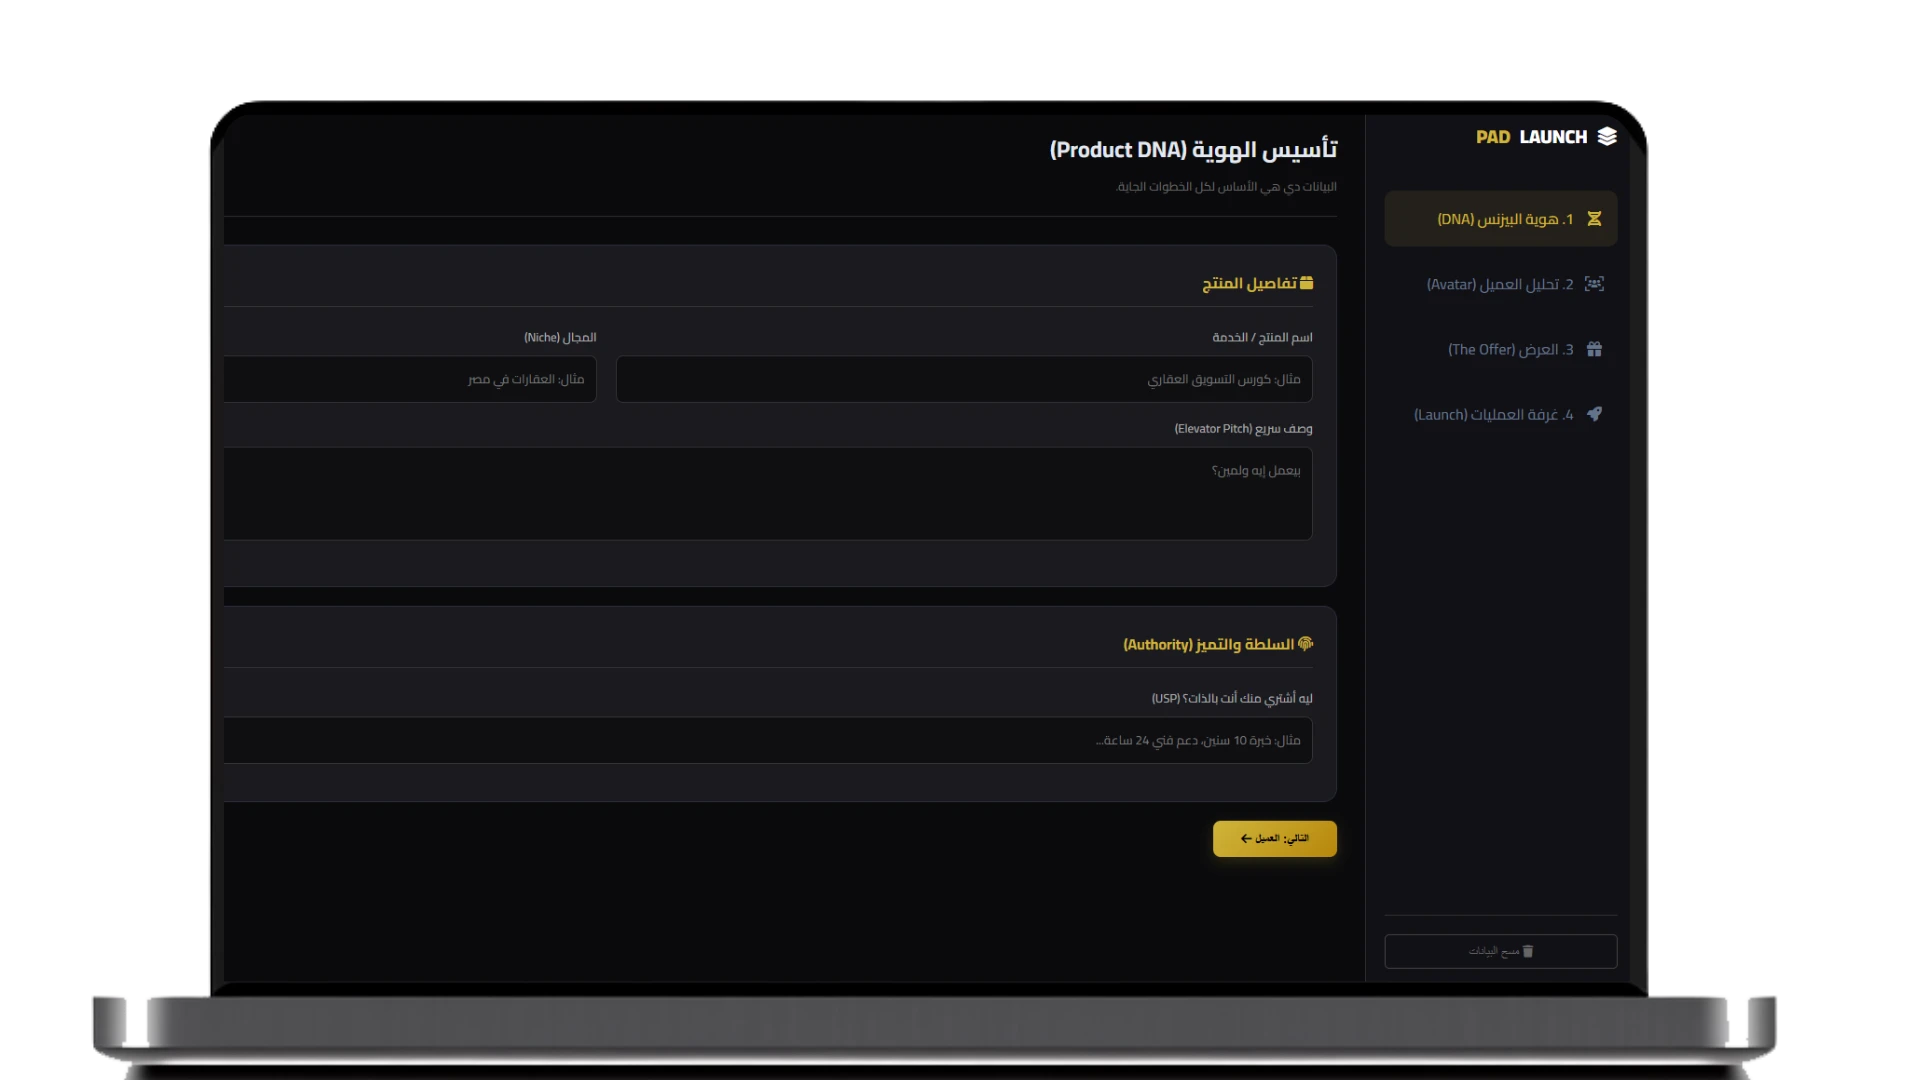Go to '4. غرفة العمليات (Launch)' step

tap(1493, 415)
